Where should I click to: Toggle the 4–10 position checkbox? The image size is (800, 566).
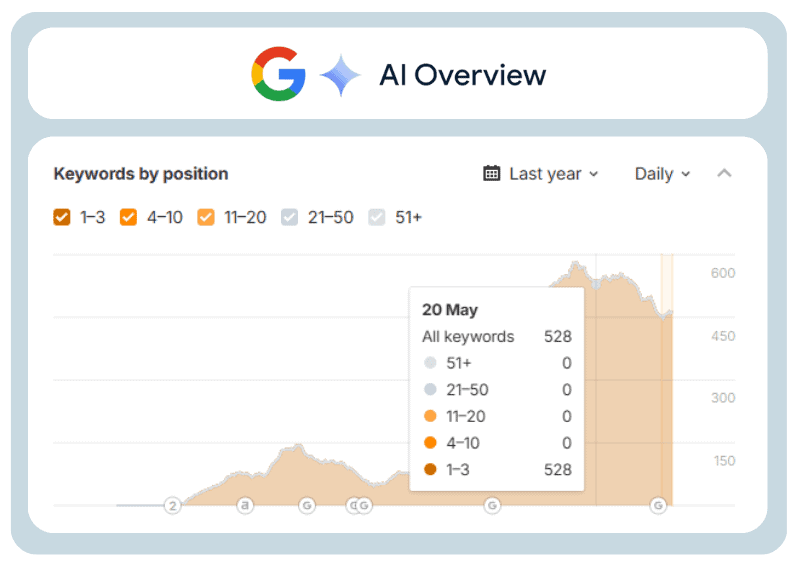(x=128, y=217)
